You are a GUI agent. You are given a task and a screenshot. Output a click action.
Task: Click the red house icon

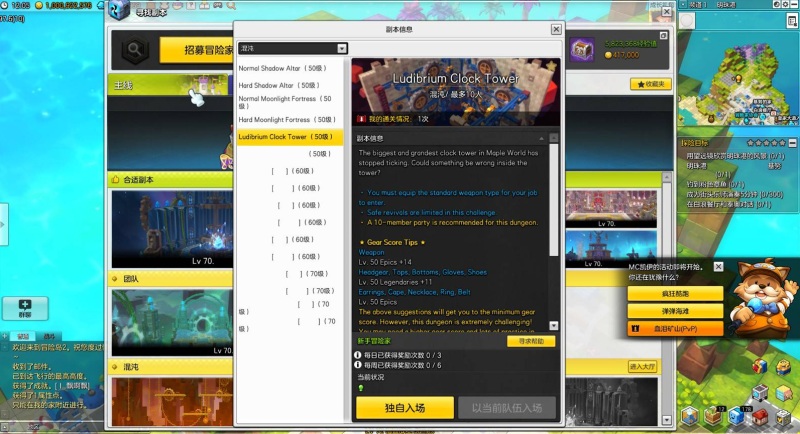[760, 416]
